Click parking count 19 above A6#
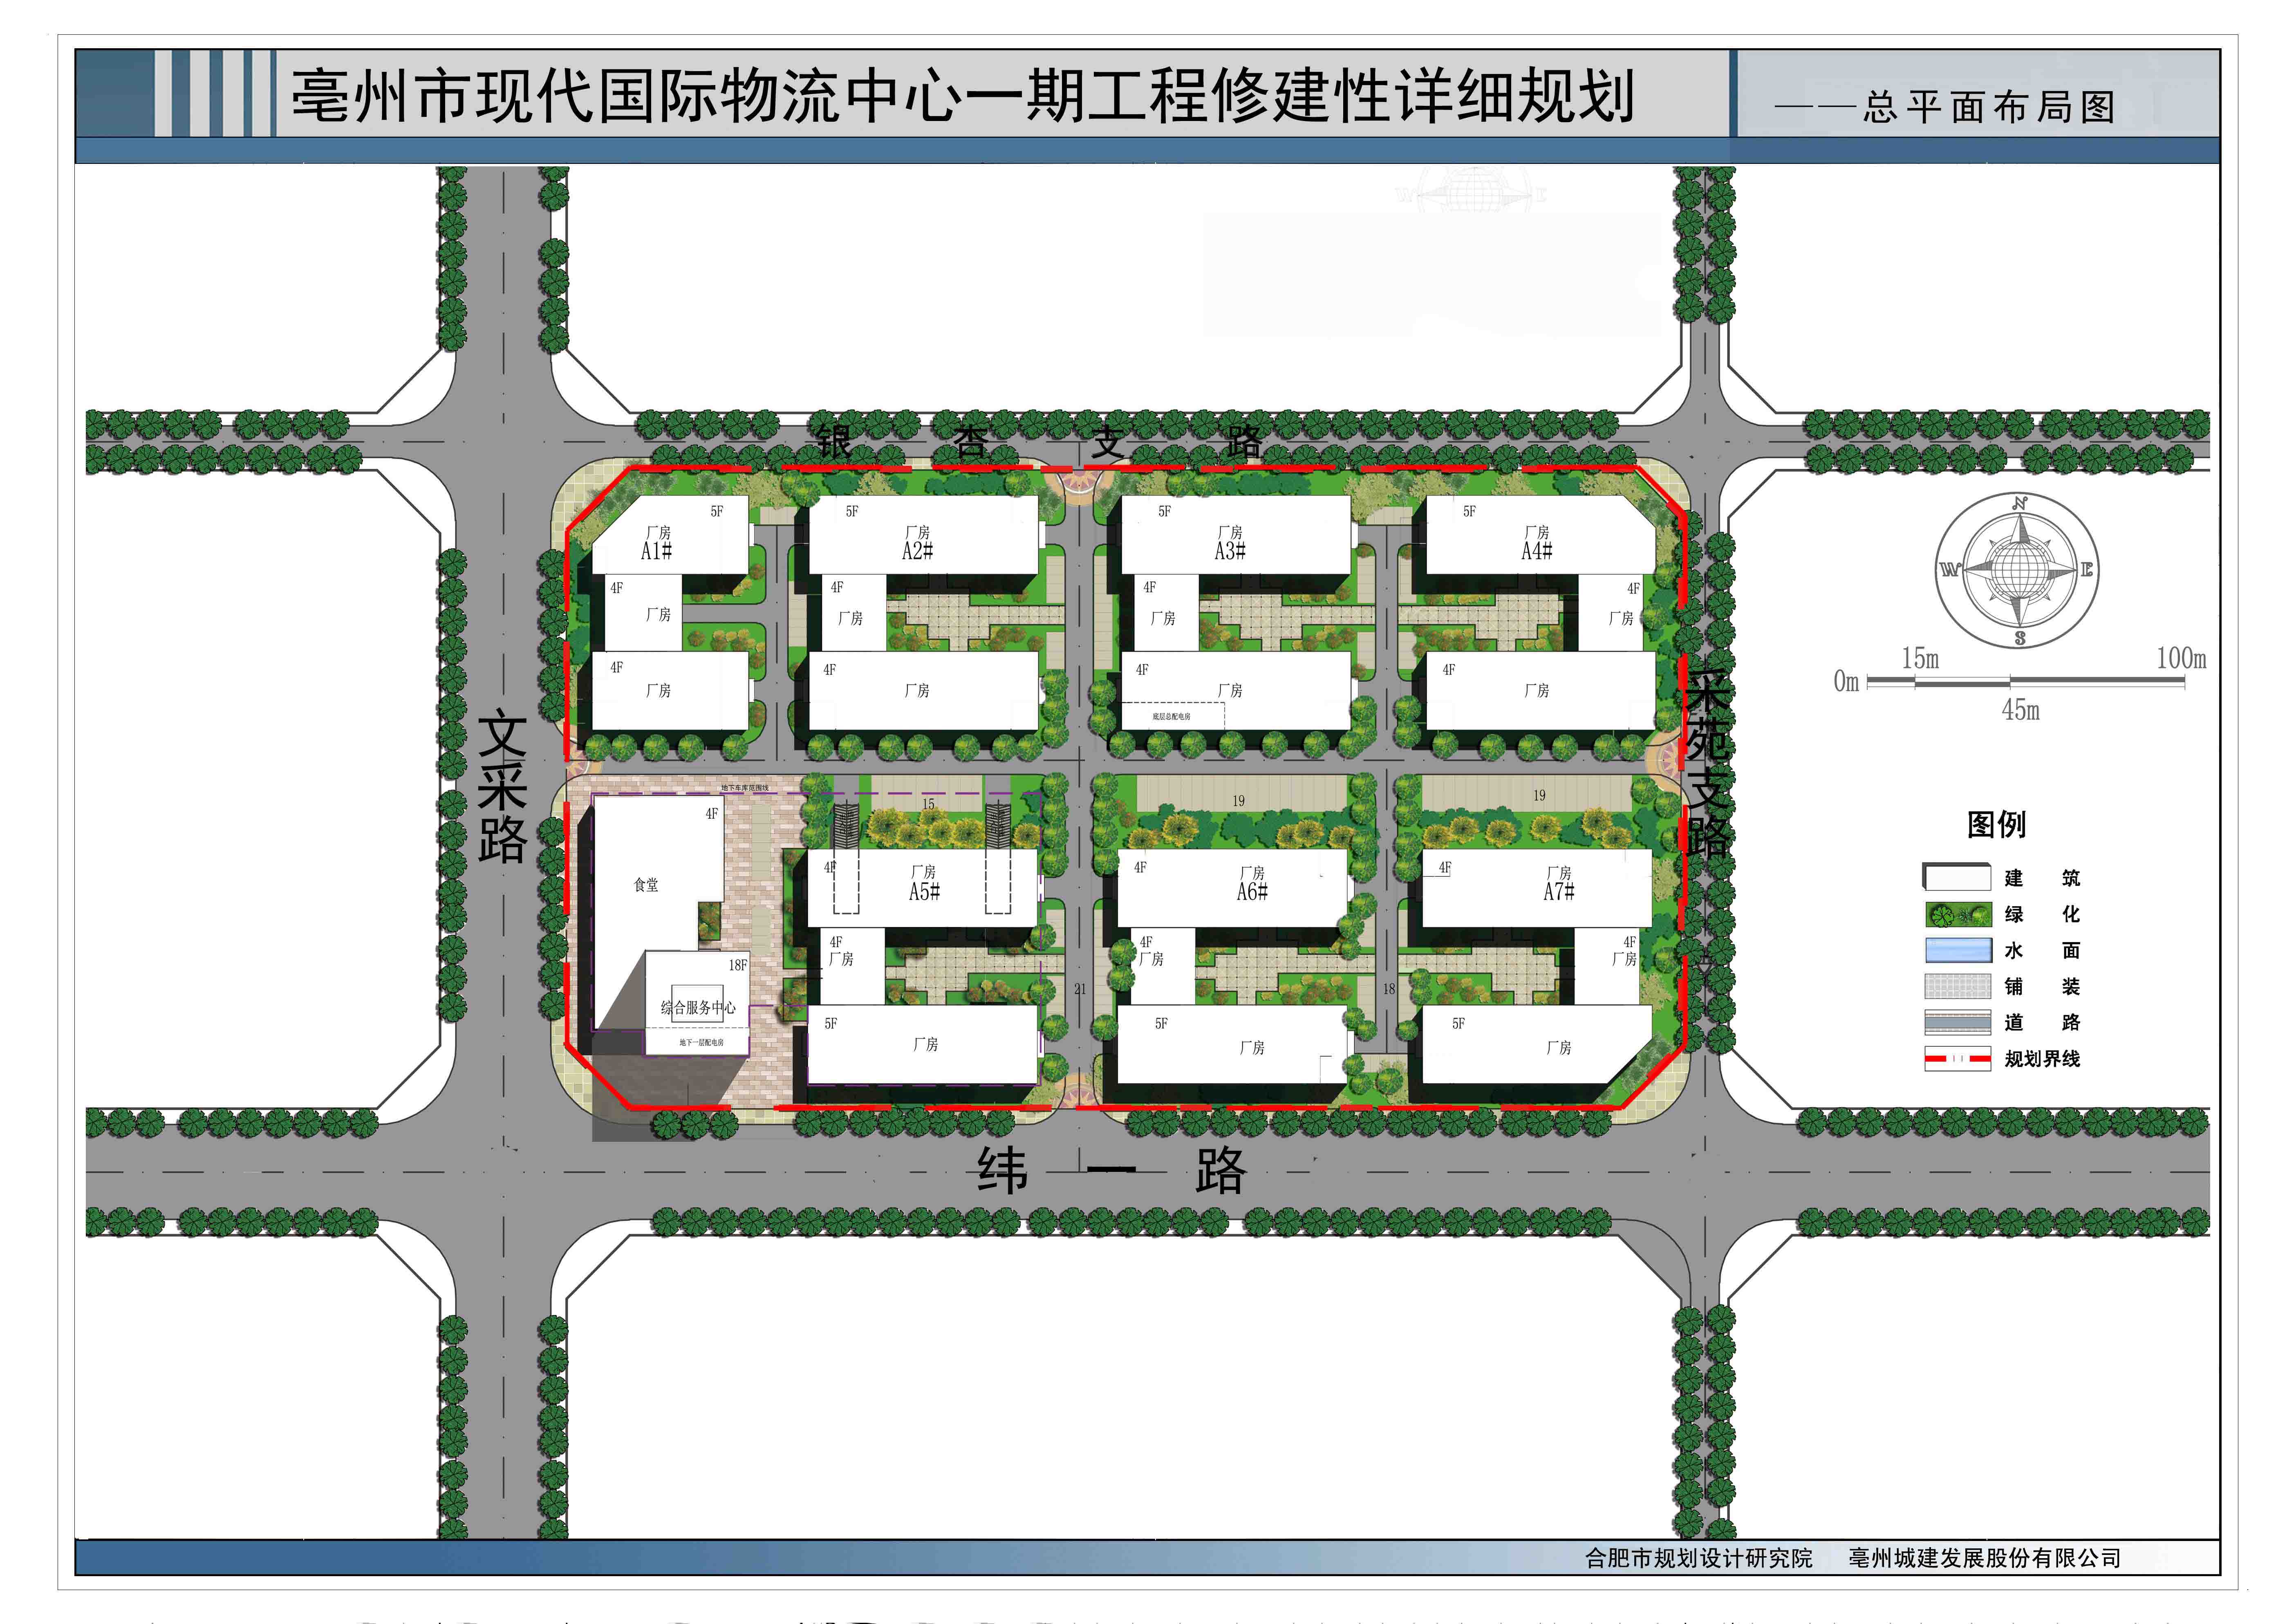The width and height of the screenshot is (2296, 1624). click(x=1239, y=801)
